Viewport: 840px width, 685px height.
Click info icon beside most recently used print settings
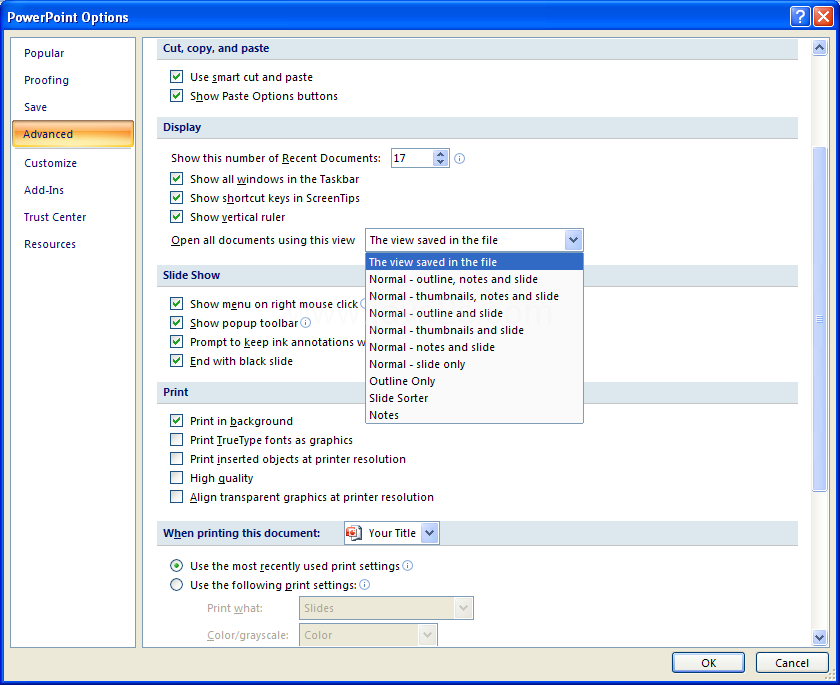click(x=408, y=566)
